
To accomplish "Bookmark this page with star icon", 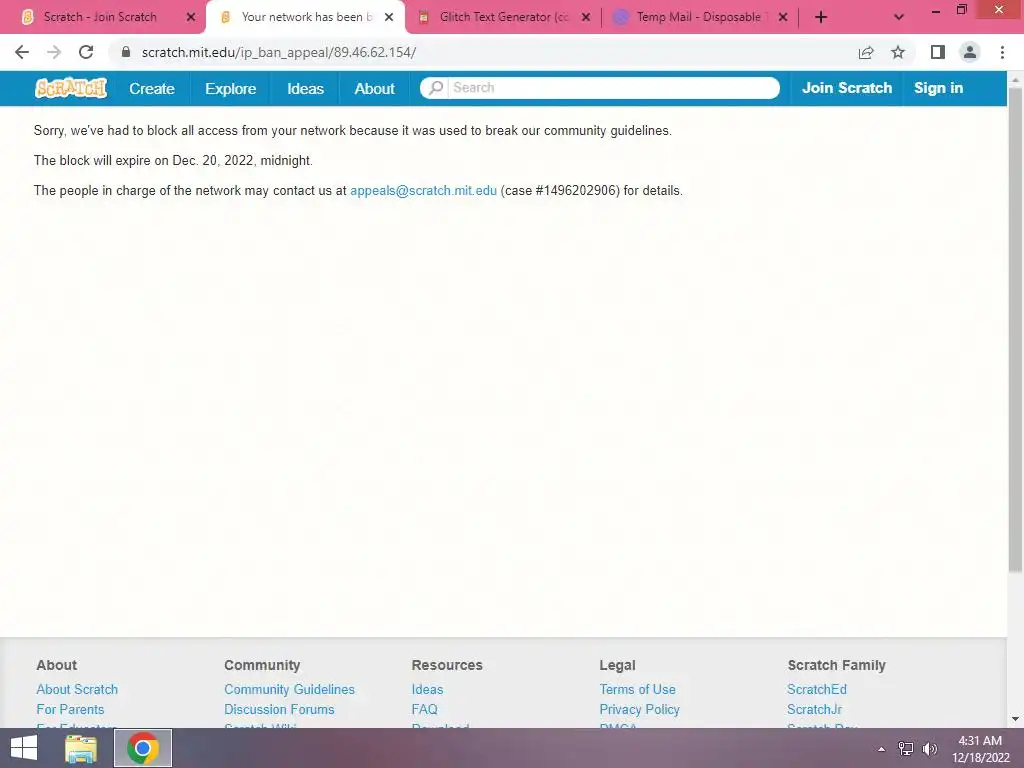I will tap(898, 52).
